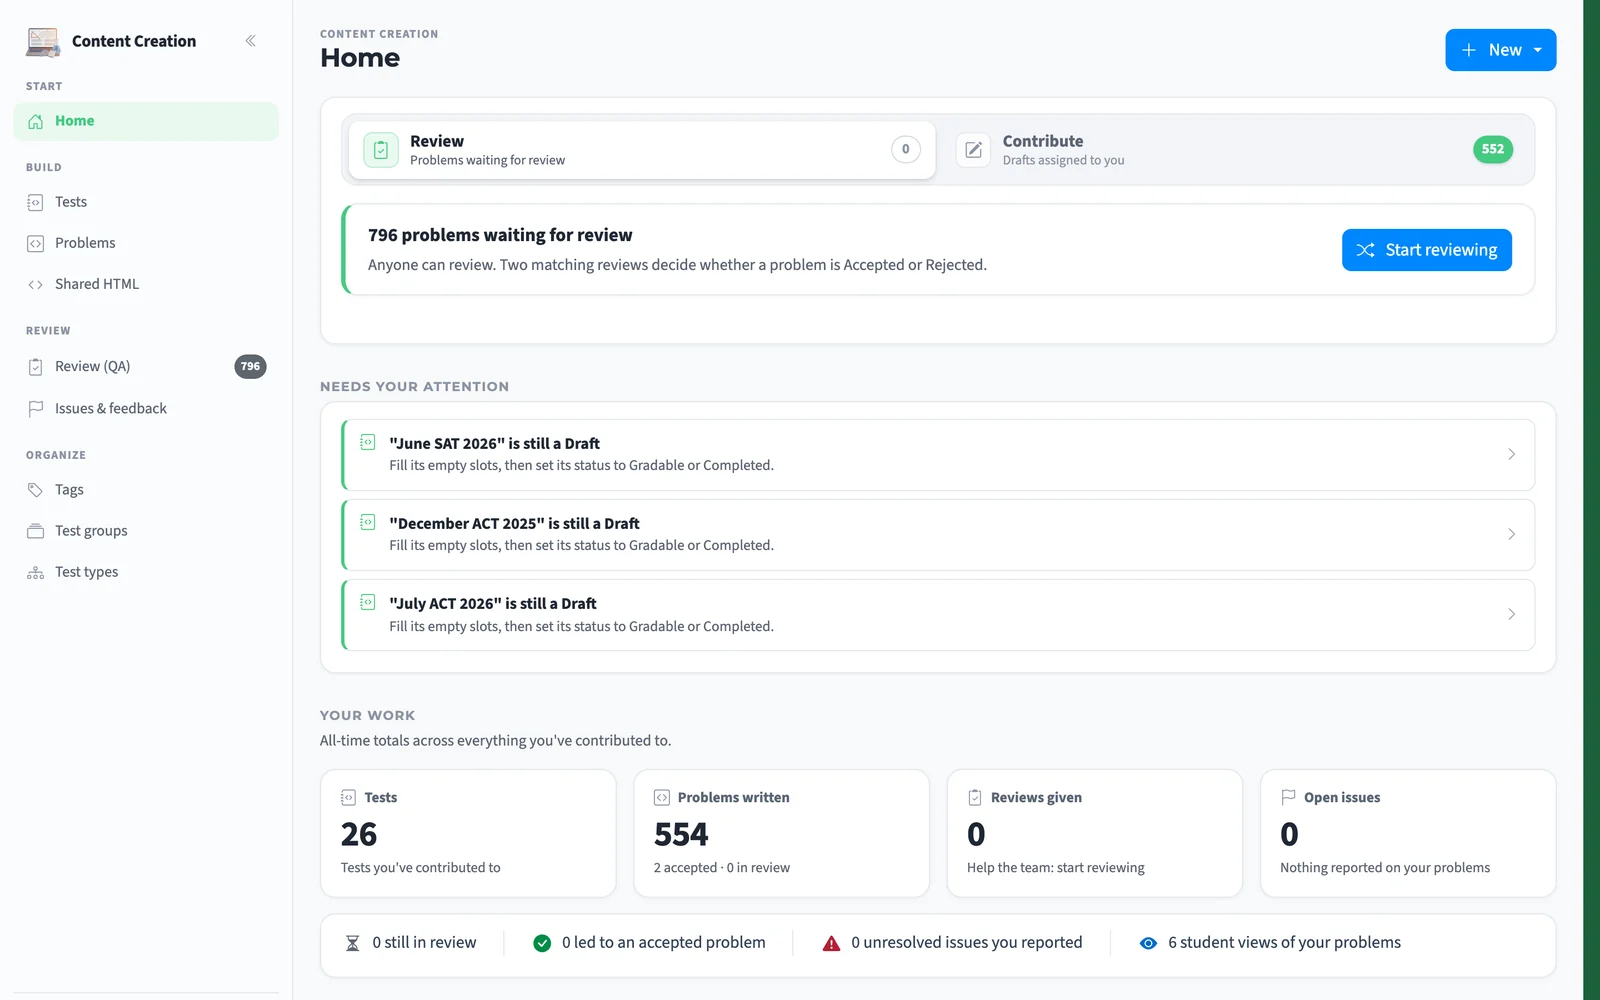Switch to the Contribute tab
Viewport: 1600px width, 1000px height.
(1236, 150)
